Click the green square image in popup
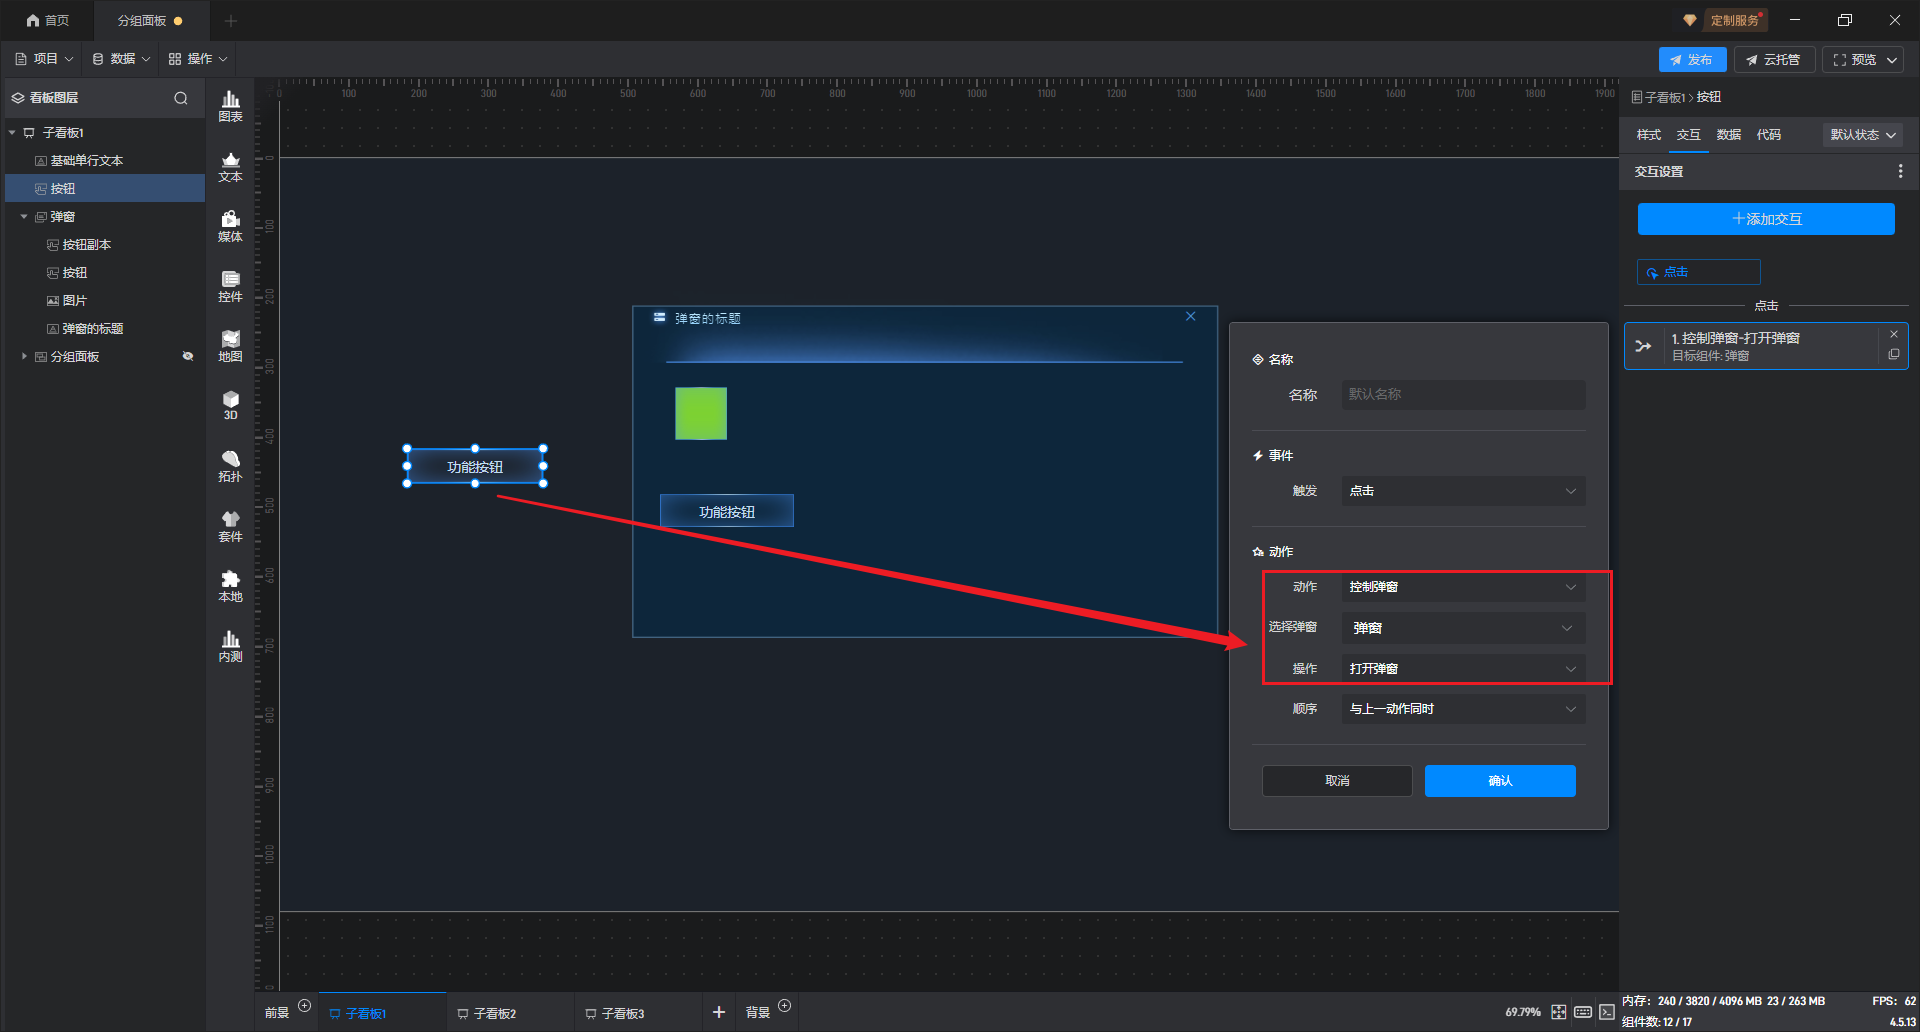The width and height of the screenshot is (1920, 1032). (701, 414)
